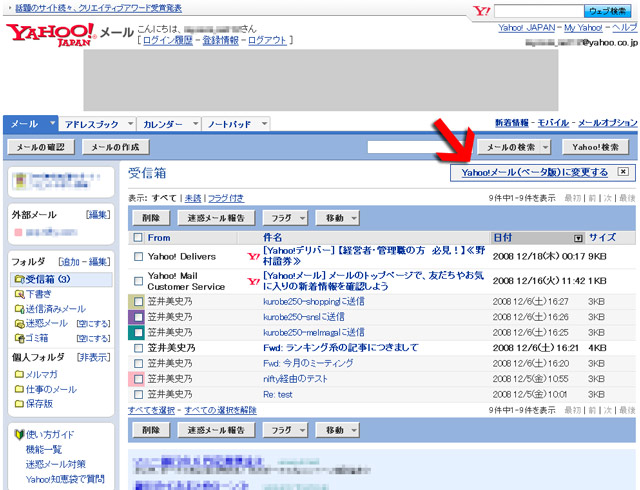Screen dimensions: 640x490
Task: Empty trash via ゴミ箱 [空にする] link
Action: [93, 339]
